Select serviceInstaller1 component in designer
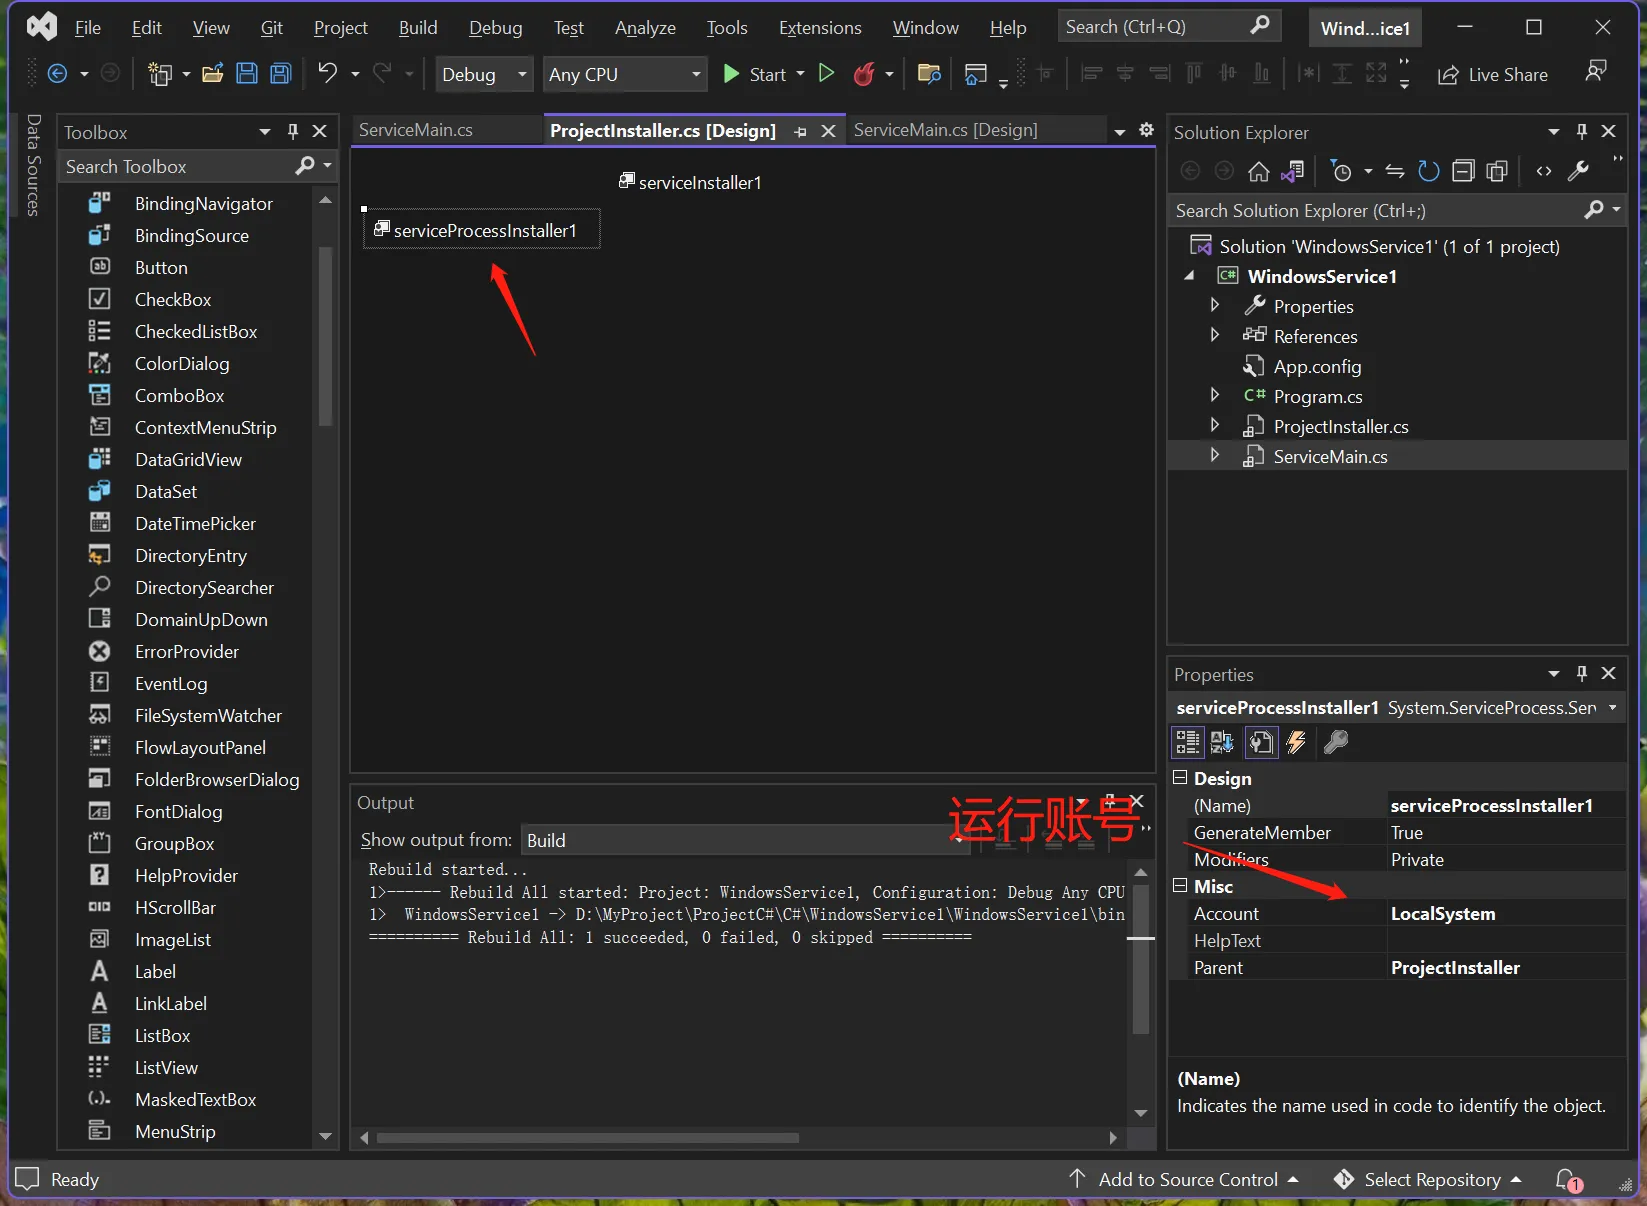This screenshot has height=1206, width=1647. (x=690, y=182)
